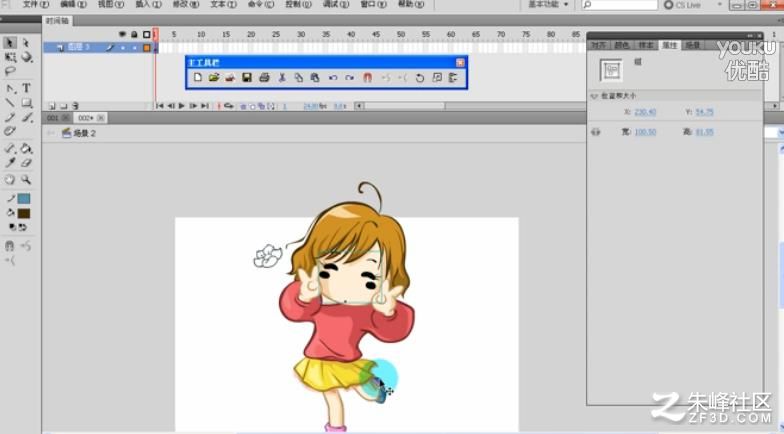
Task: Select the Free Transform tool
Action: click(10, 58)
